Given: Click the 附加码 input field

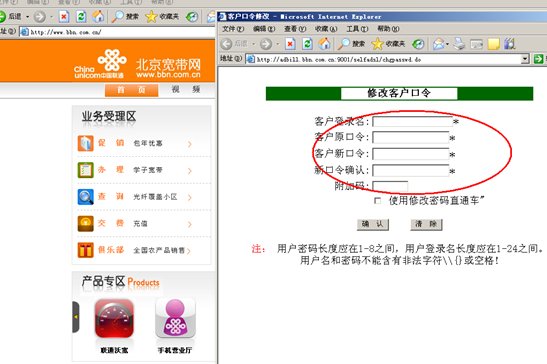Looking at the screenshot, I should click(x=390, y=186).
